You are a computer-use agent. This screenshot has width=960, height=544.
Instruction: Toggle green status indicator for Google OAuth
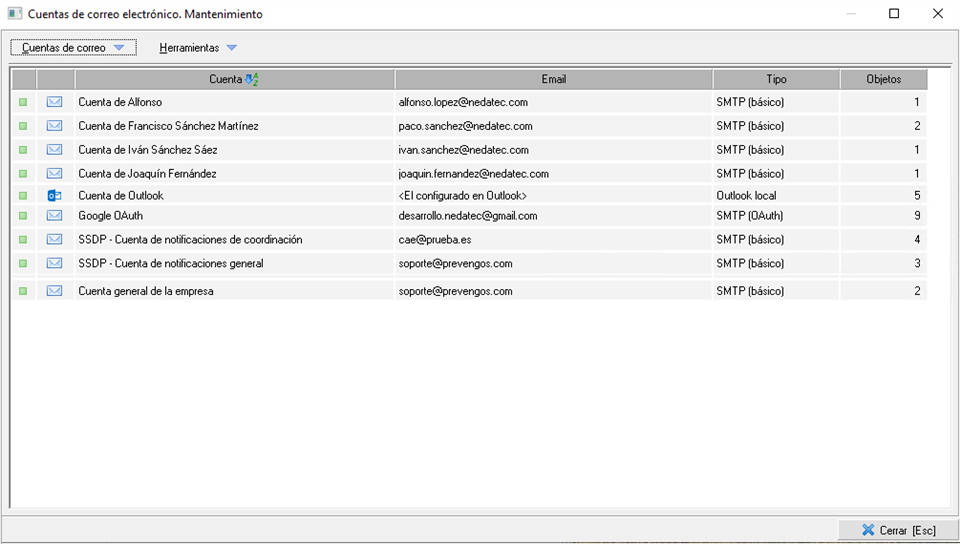point(23,216)
